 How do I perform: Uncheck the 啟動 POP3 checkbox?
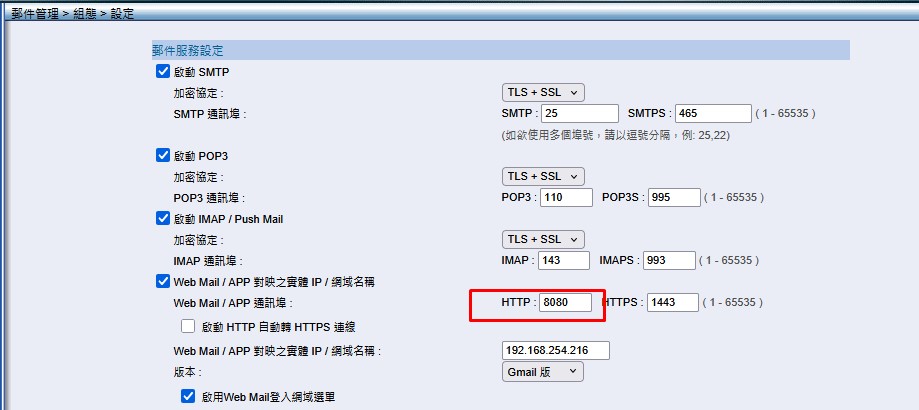coord(163,156)
